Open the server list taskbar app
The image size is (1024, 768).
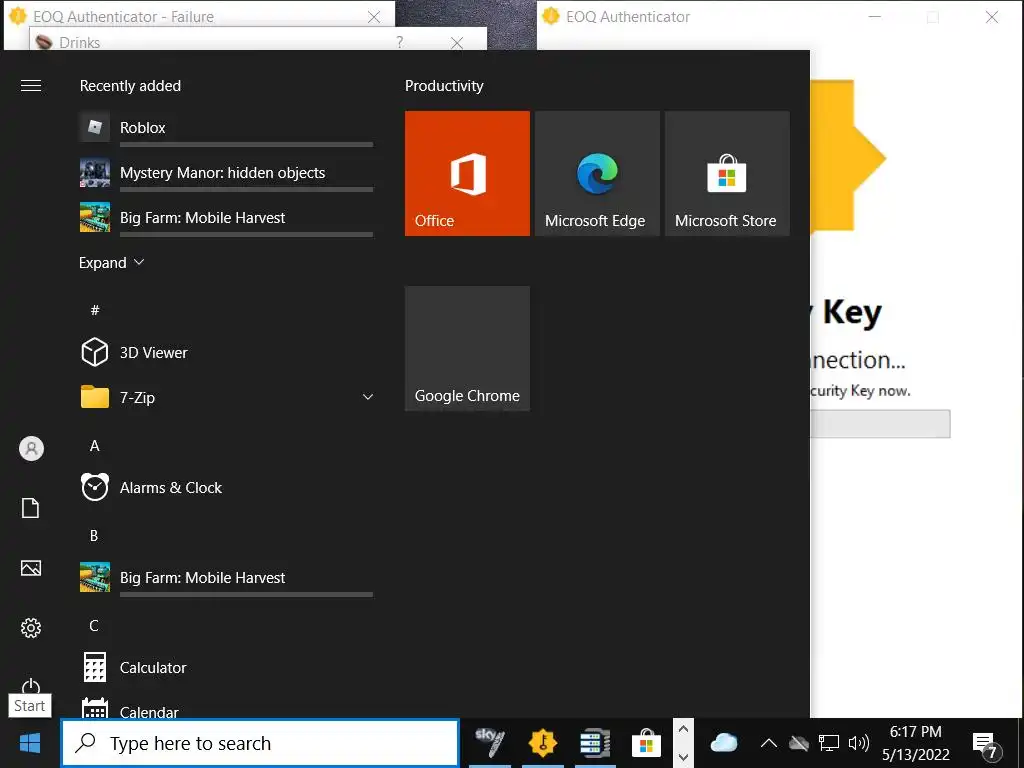coord(595,743)
